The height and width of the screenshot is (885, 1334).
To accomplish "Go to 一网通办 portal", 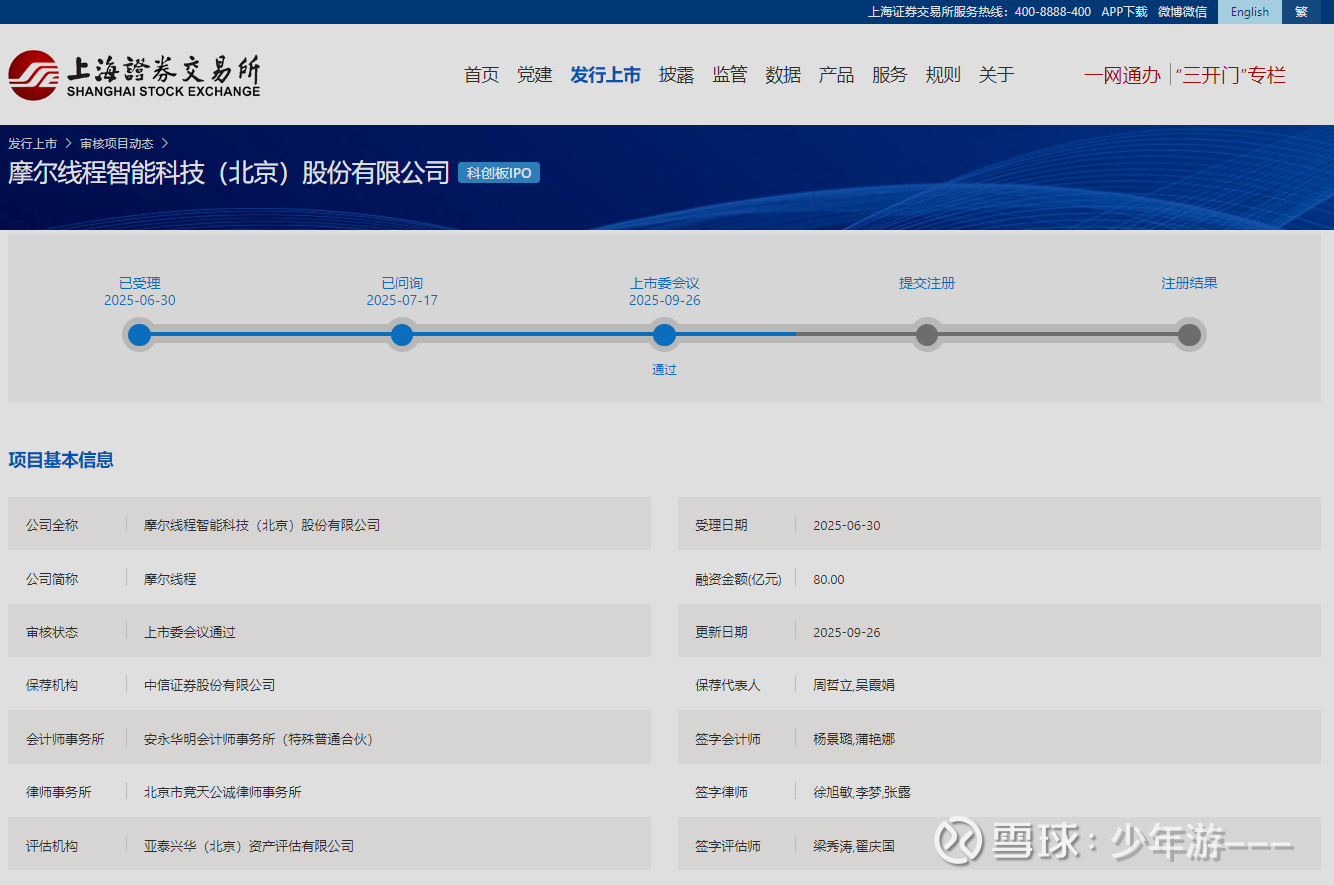I will pyautogui.click(x=1122, y=75).
